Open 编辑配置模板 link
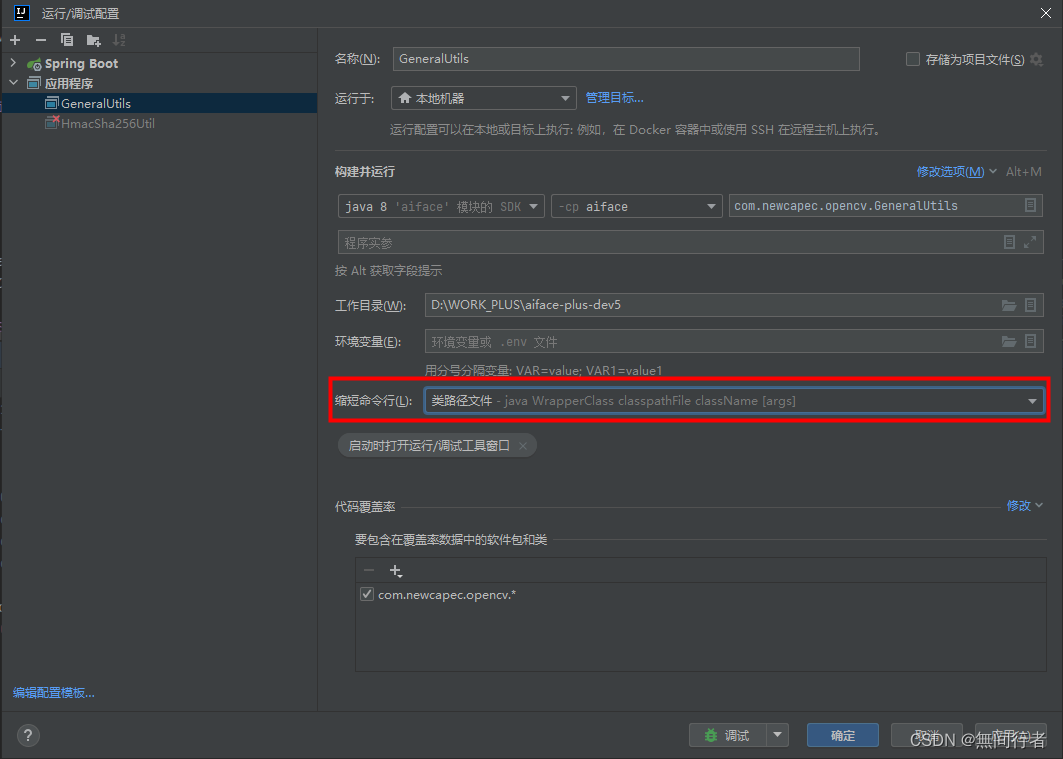The width and height of the screenshot is (1063, 759). coord(54,693)
